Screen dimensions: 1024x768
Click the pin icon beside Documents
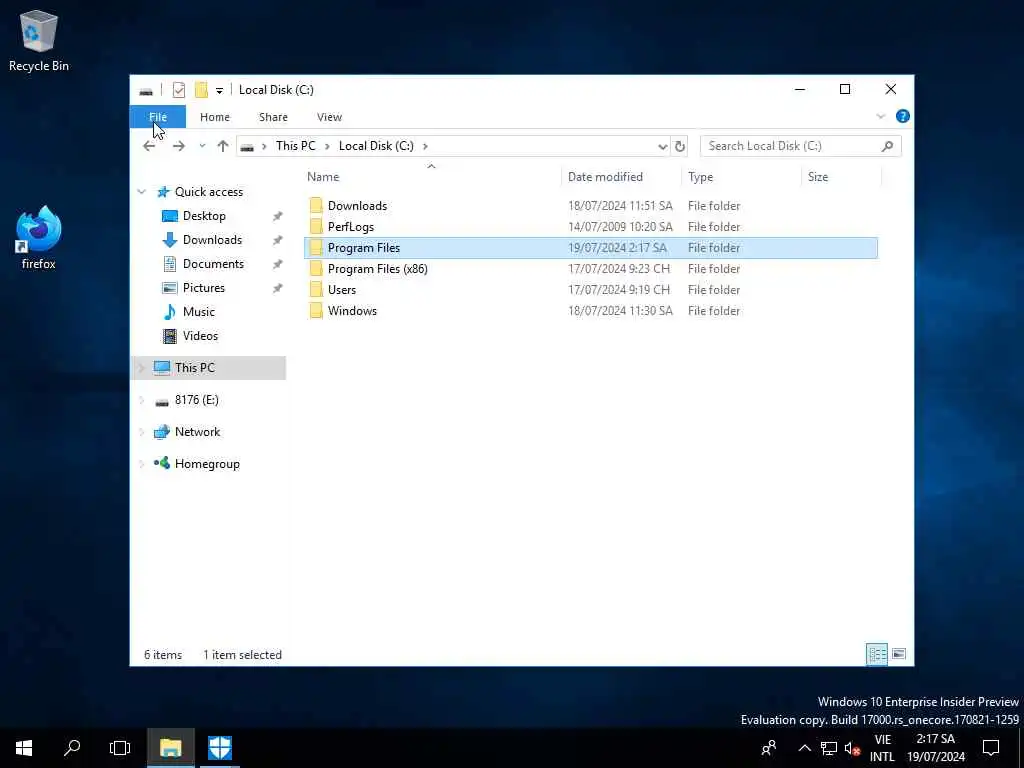click(x=278, y=264)
